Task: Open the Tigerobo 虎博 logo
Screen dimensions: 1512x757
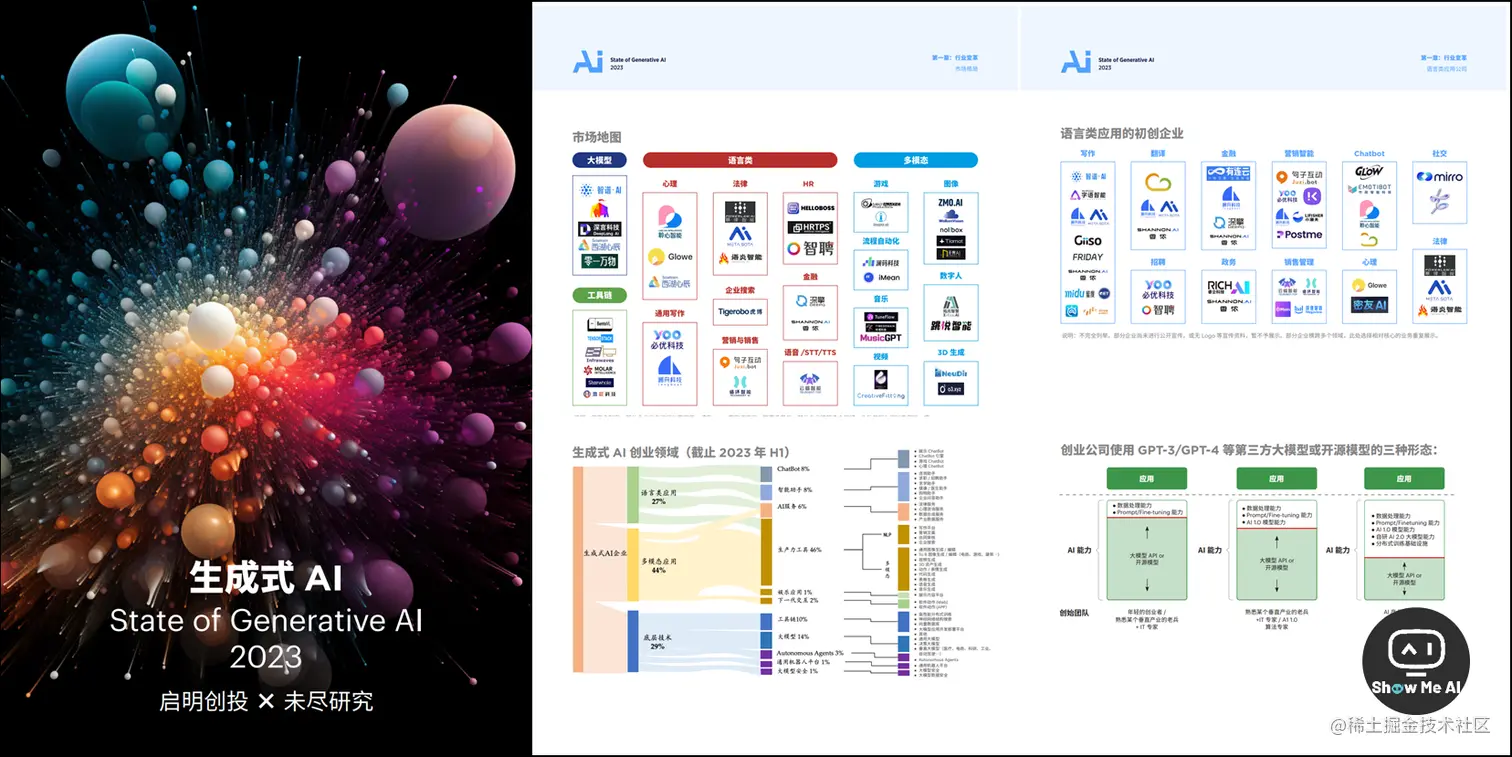Action: click(x=740, y=312)
